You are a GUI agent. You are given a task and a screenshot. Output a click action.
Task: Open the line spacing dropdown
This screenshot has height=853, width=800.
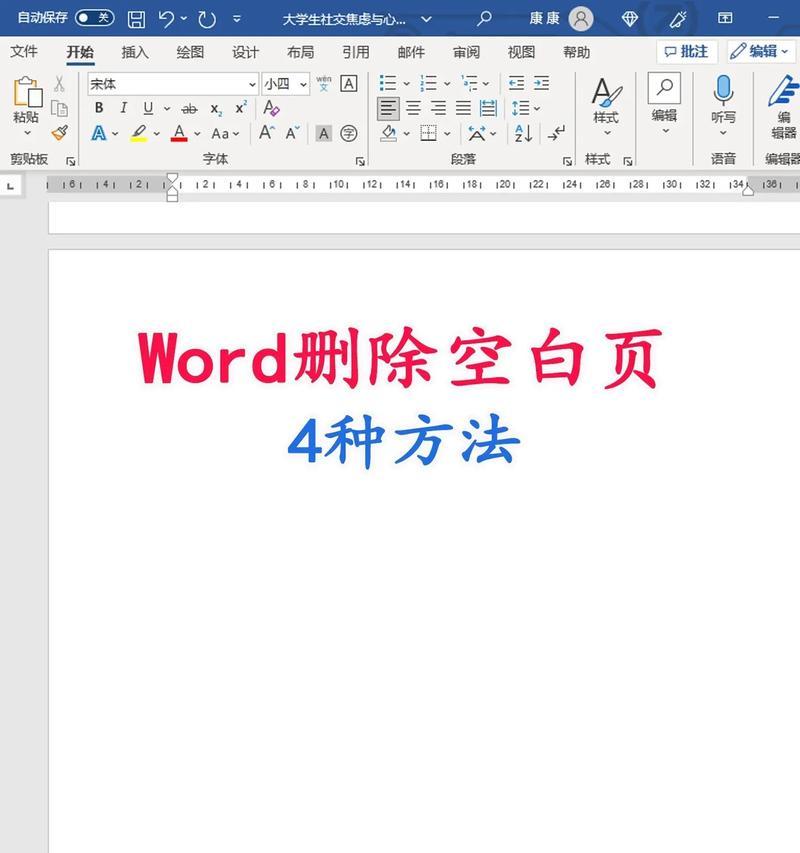[x=523, y=107]
